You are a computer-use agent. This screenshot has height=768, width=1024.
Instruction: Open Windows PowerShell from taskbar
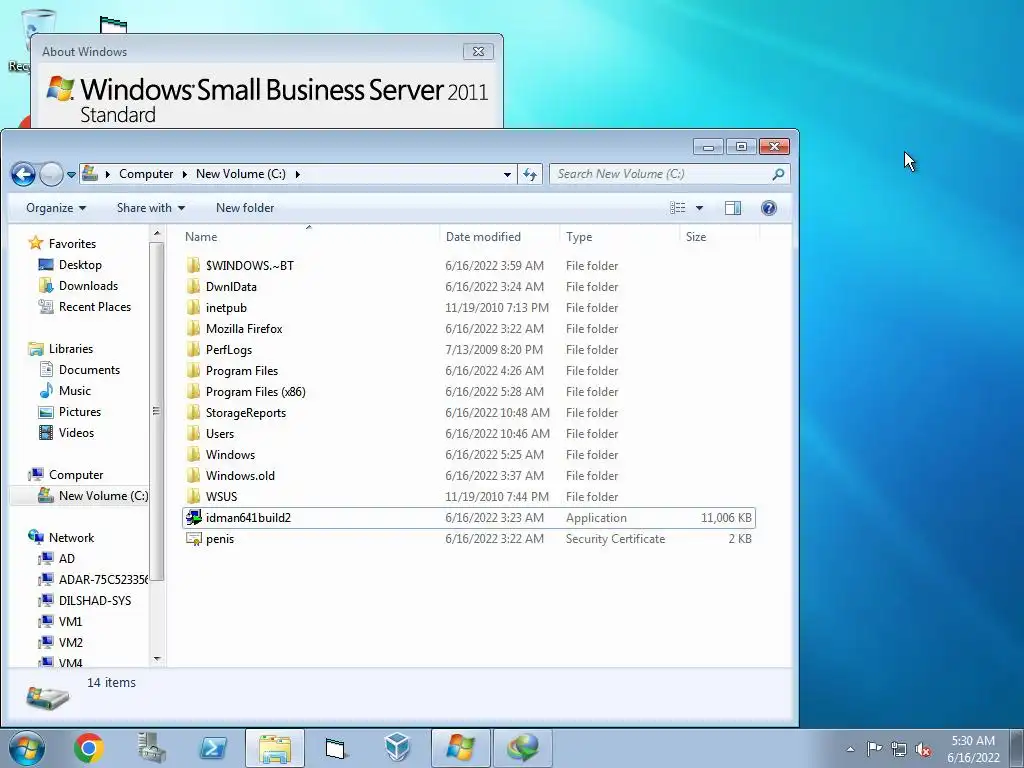pos(213,748)
